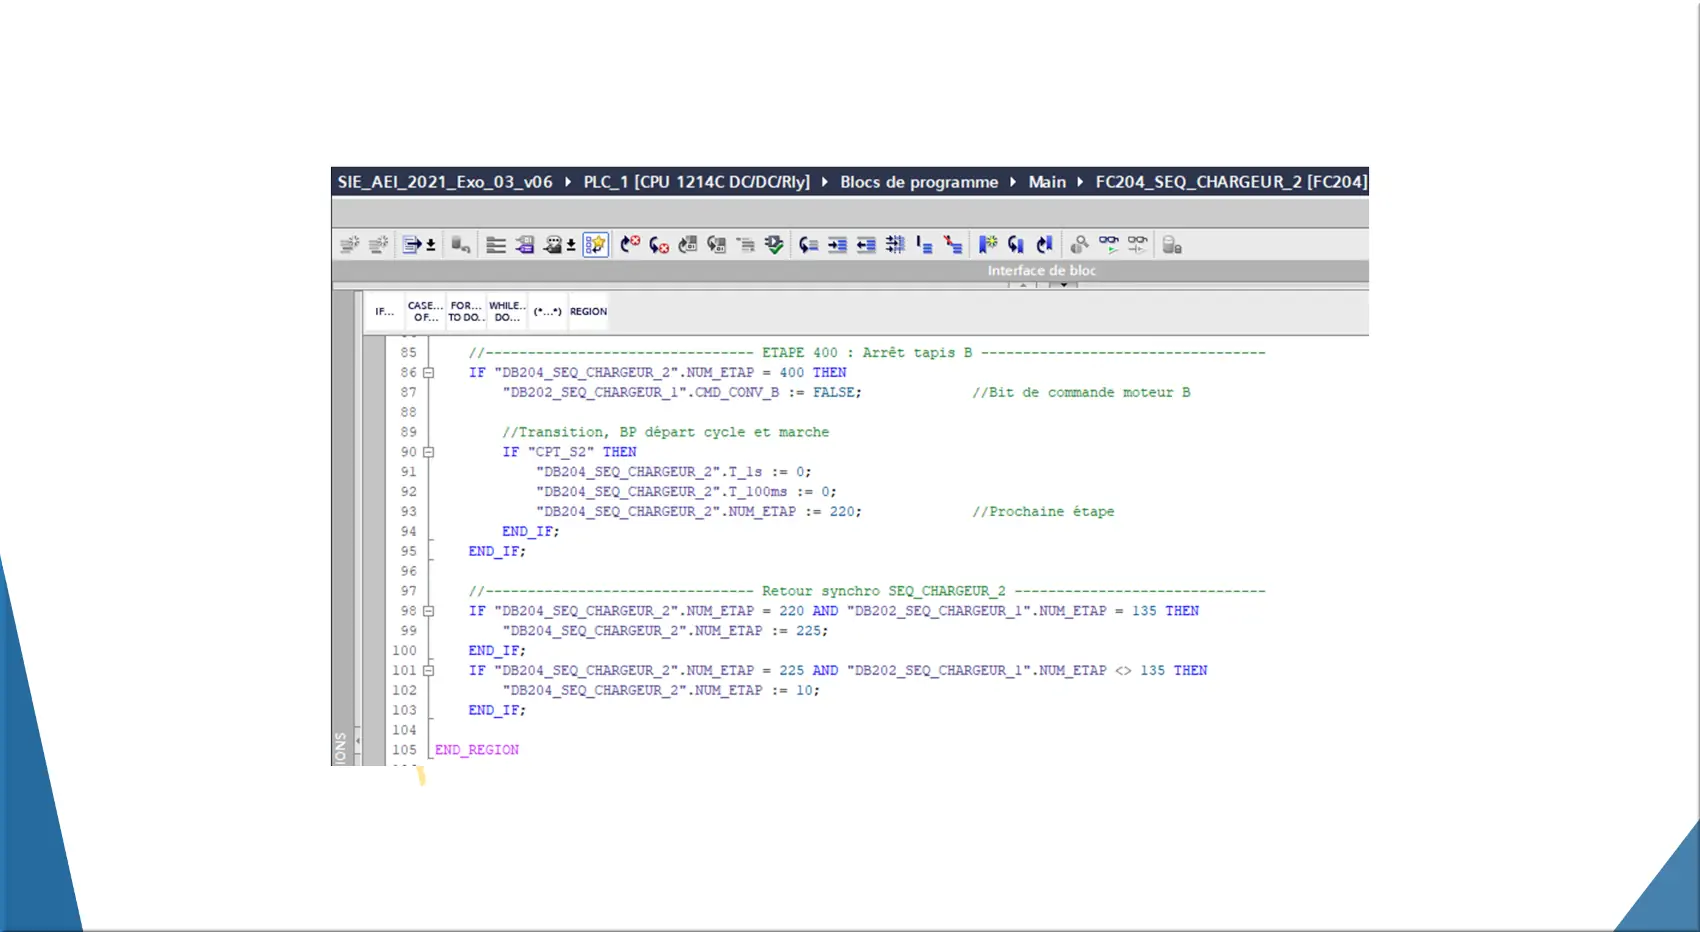Click the PLC_1 [CPU 1214C DC/DC/Rly] breadcrumb
This screenshot has width=1700, height=932.
click(697, 182)
